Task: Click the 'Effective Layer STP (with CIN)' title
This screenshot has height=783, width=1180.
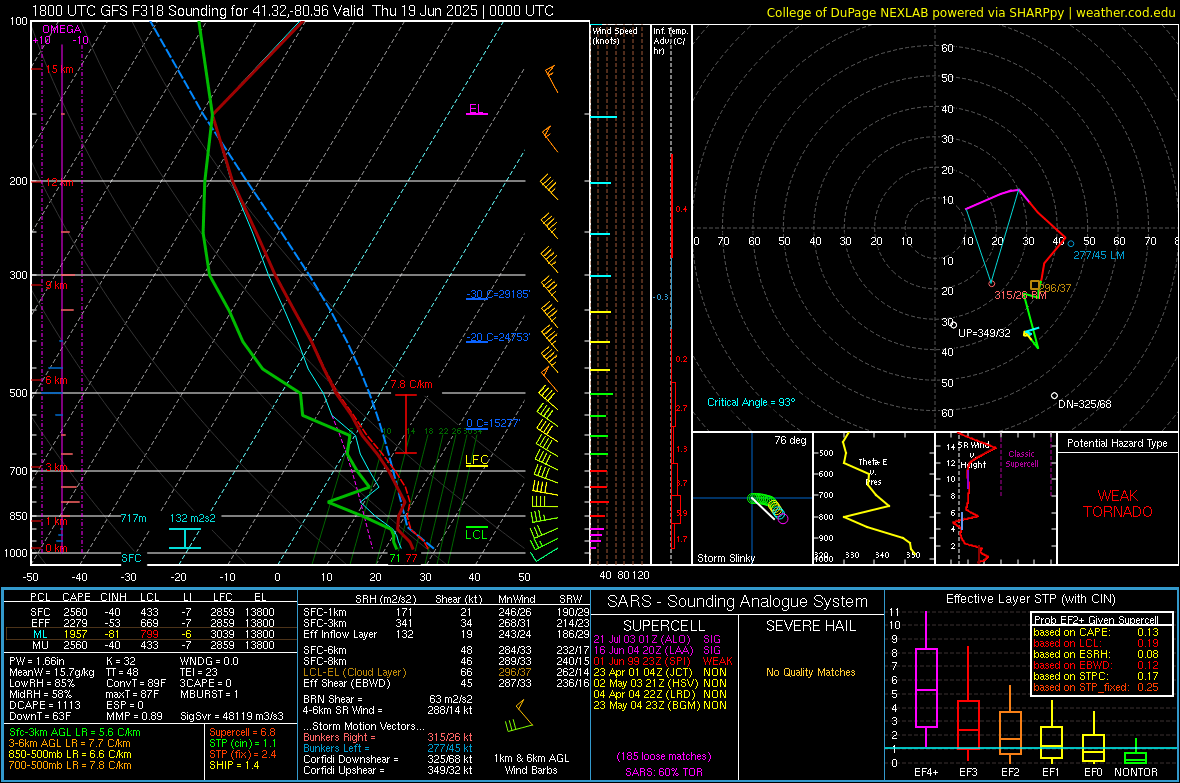Action: pyautogui.click(x=1030, y=599)
